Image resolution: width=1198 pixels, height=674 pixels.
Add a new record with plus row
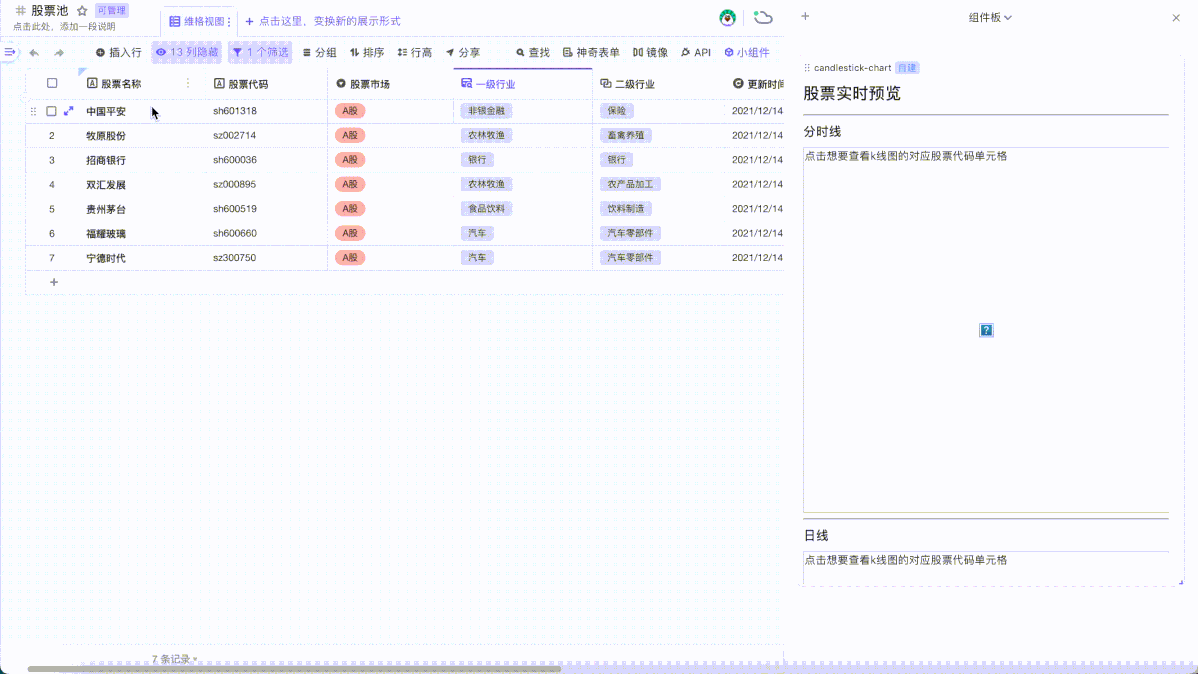(x=53, y=282)
